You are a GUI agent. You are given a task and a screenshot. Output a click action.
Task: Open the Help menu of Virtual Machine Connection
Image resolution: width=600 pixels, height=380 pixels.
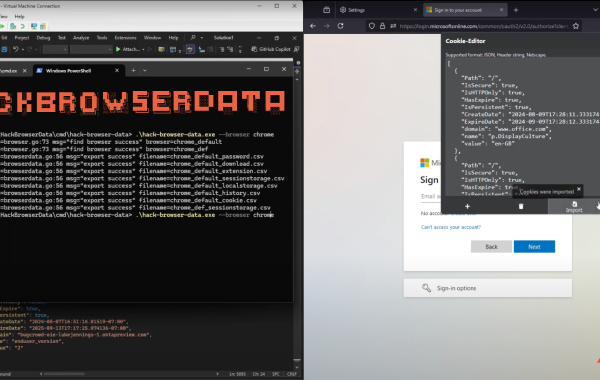[19, 16]
